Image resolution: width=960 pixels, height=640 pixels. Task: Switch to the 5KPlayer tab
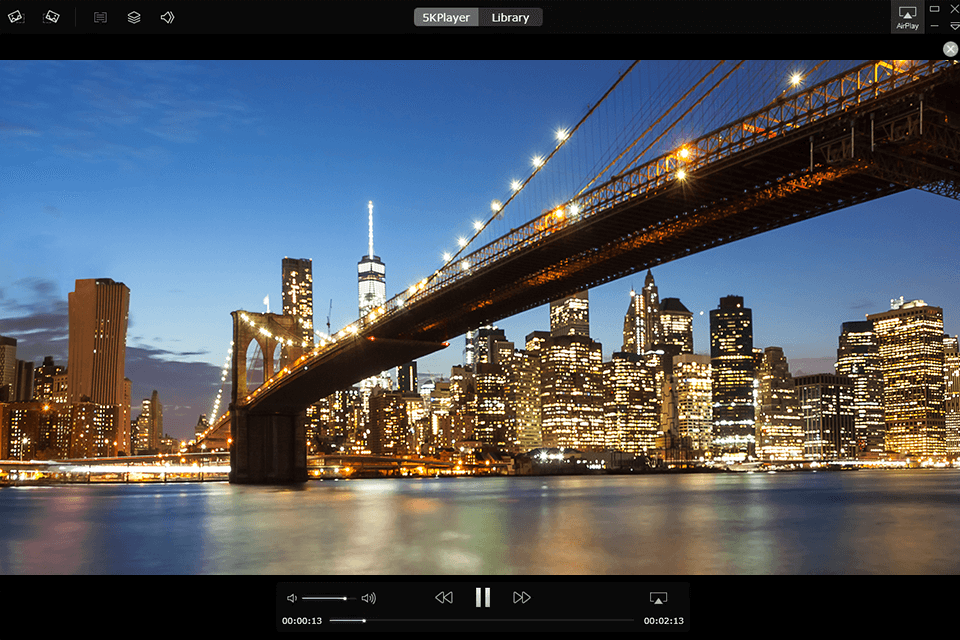pos(446,17)
